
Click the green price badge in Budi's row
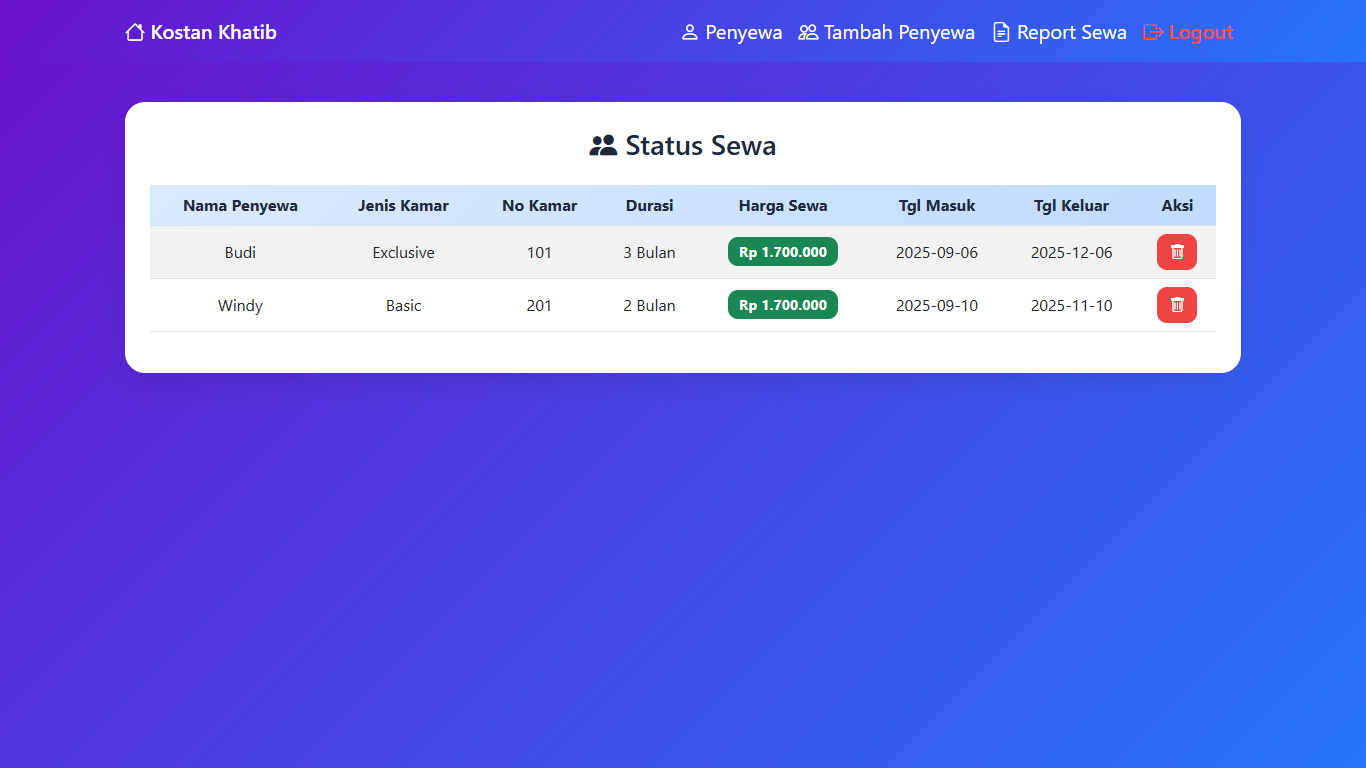click(782, 252)
